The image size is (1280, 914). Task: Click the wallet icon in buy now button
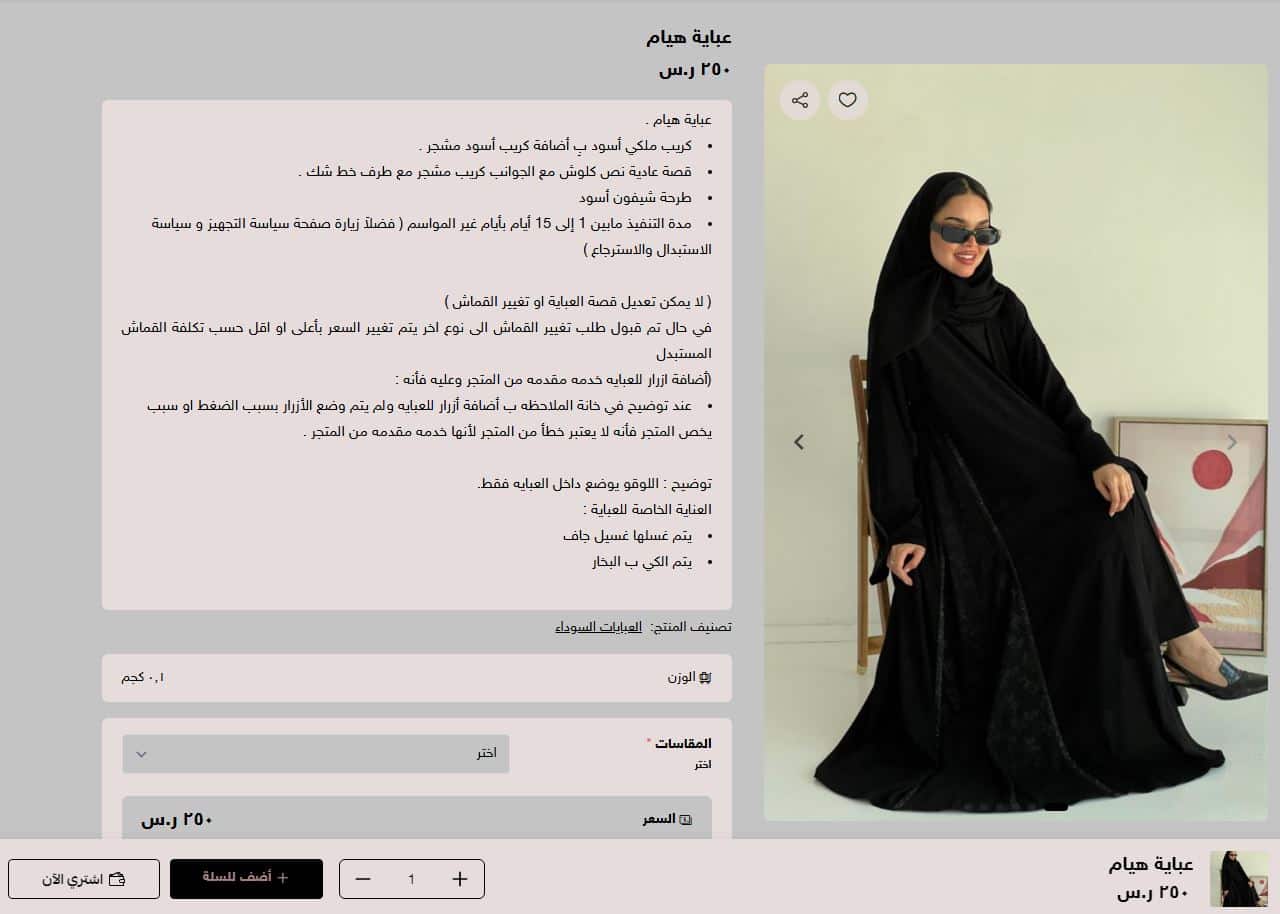(117, 879)
